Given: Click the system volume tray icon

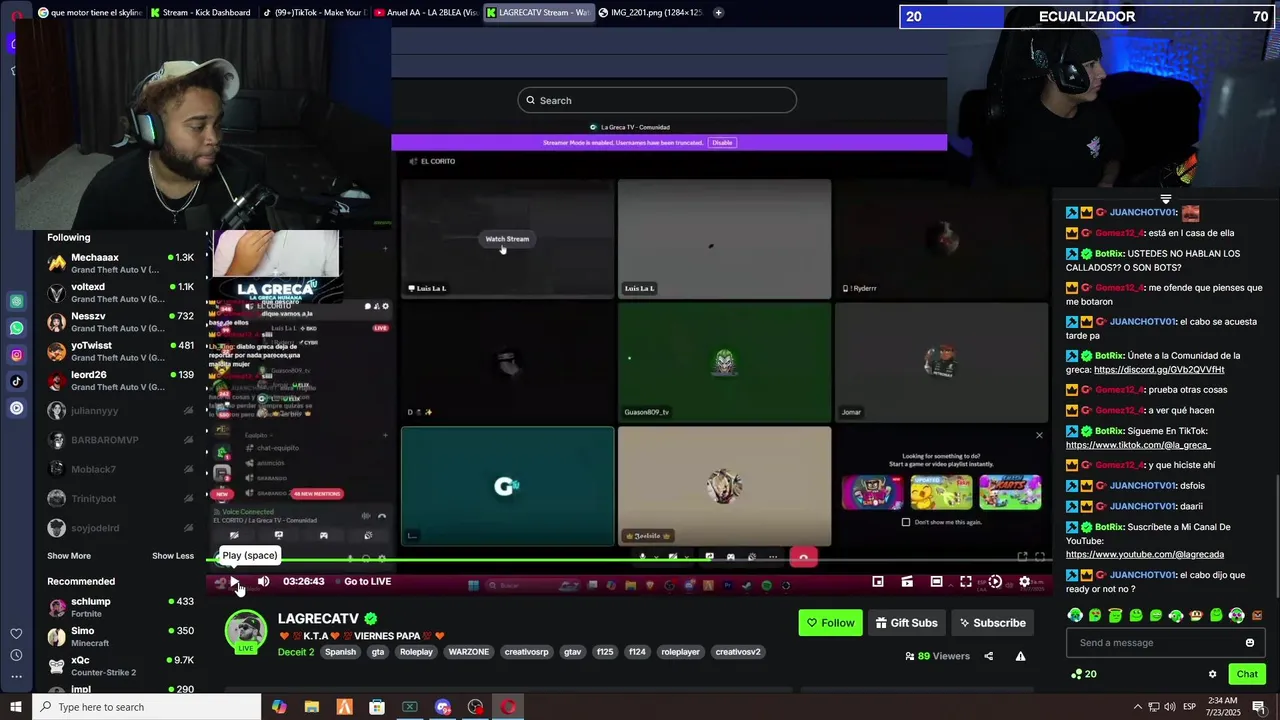Looking at the screenshot, I should coord(1170,707).
